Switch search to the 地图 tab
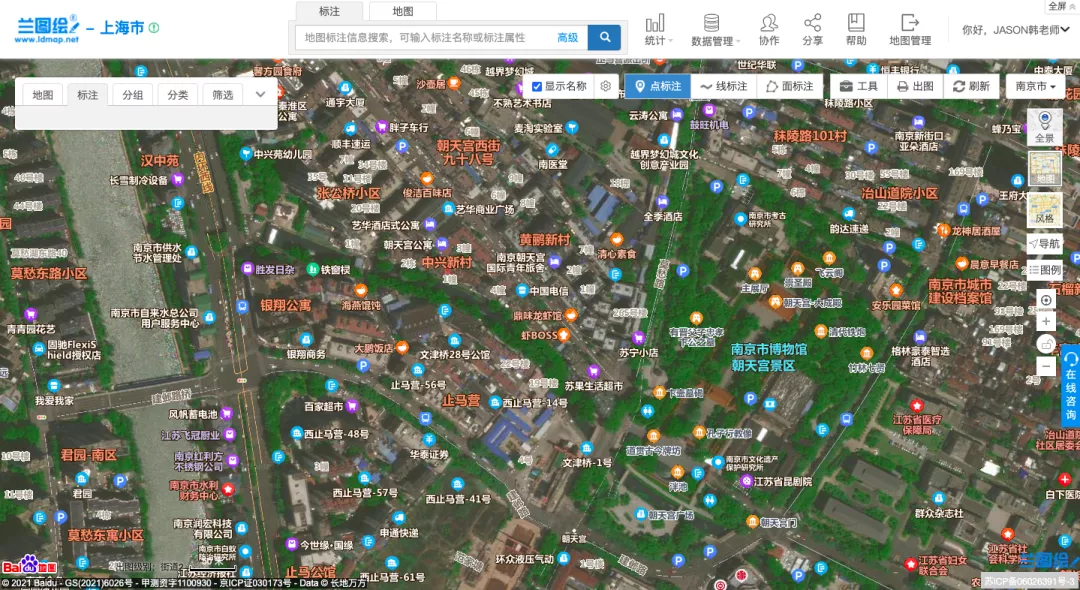The width and height of the screenshot is (1080, 590). click(403, 11)
